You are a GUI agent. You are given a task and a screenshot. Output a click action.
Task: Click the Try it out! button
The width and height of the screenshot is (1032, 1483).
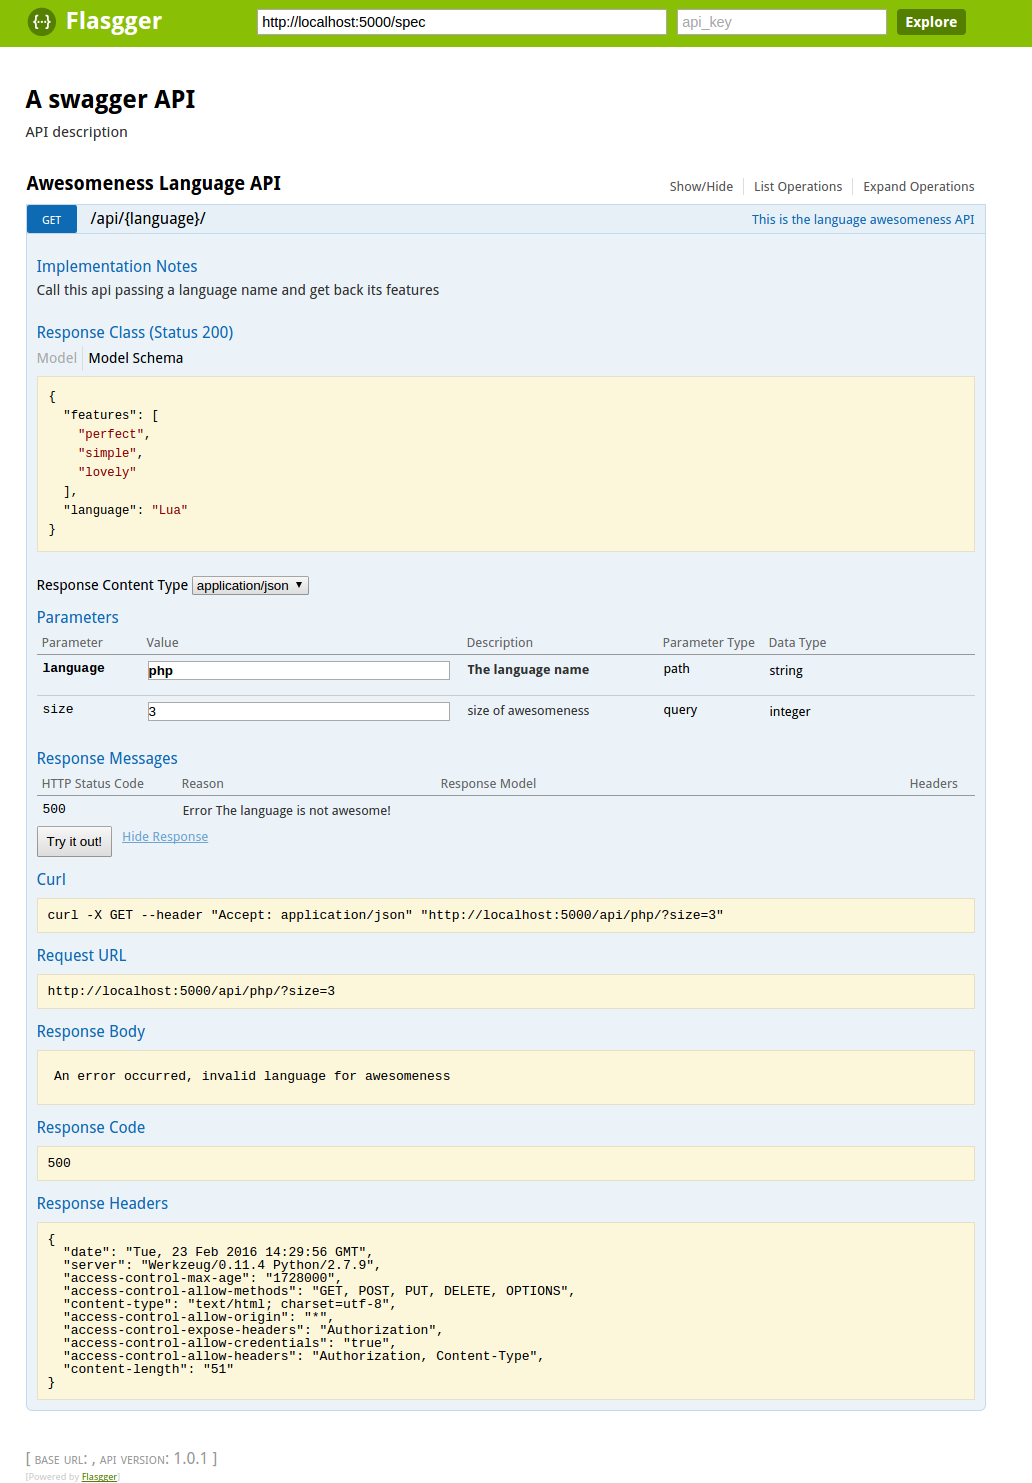click(73, 841)
